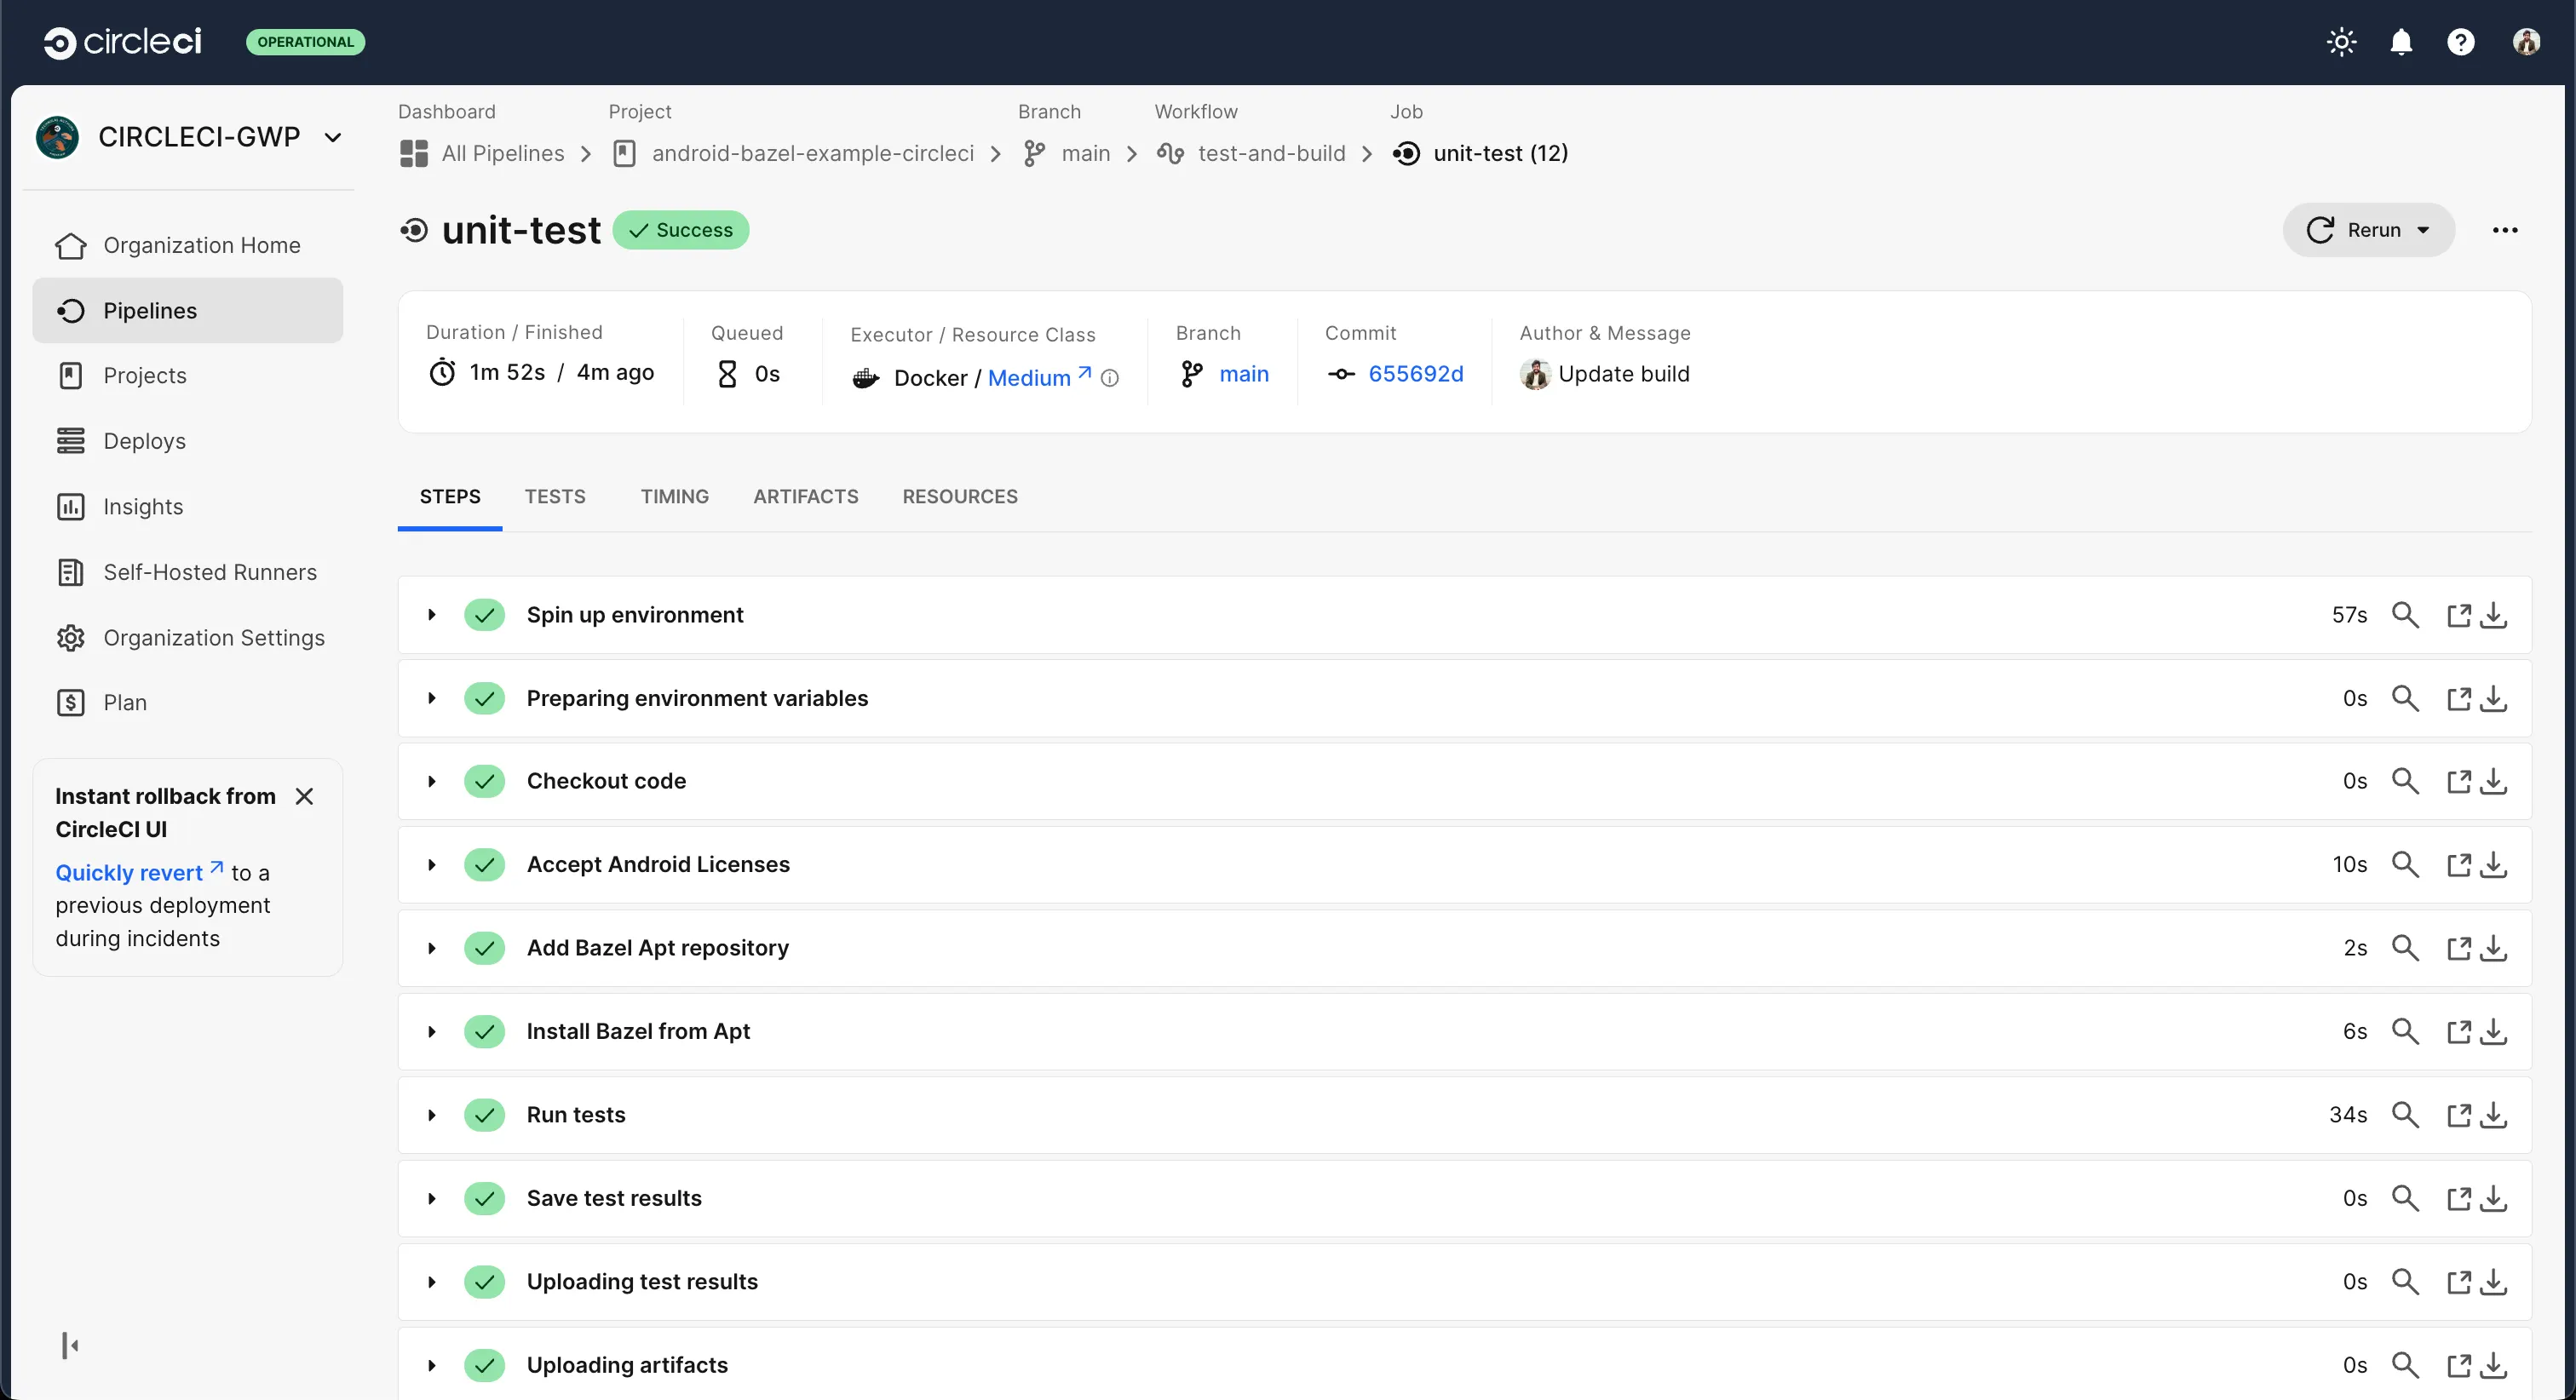The image size is (2576, 1400).
Task: Open Self-Hosted Runners page
Action: (x=188, y=572)
